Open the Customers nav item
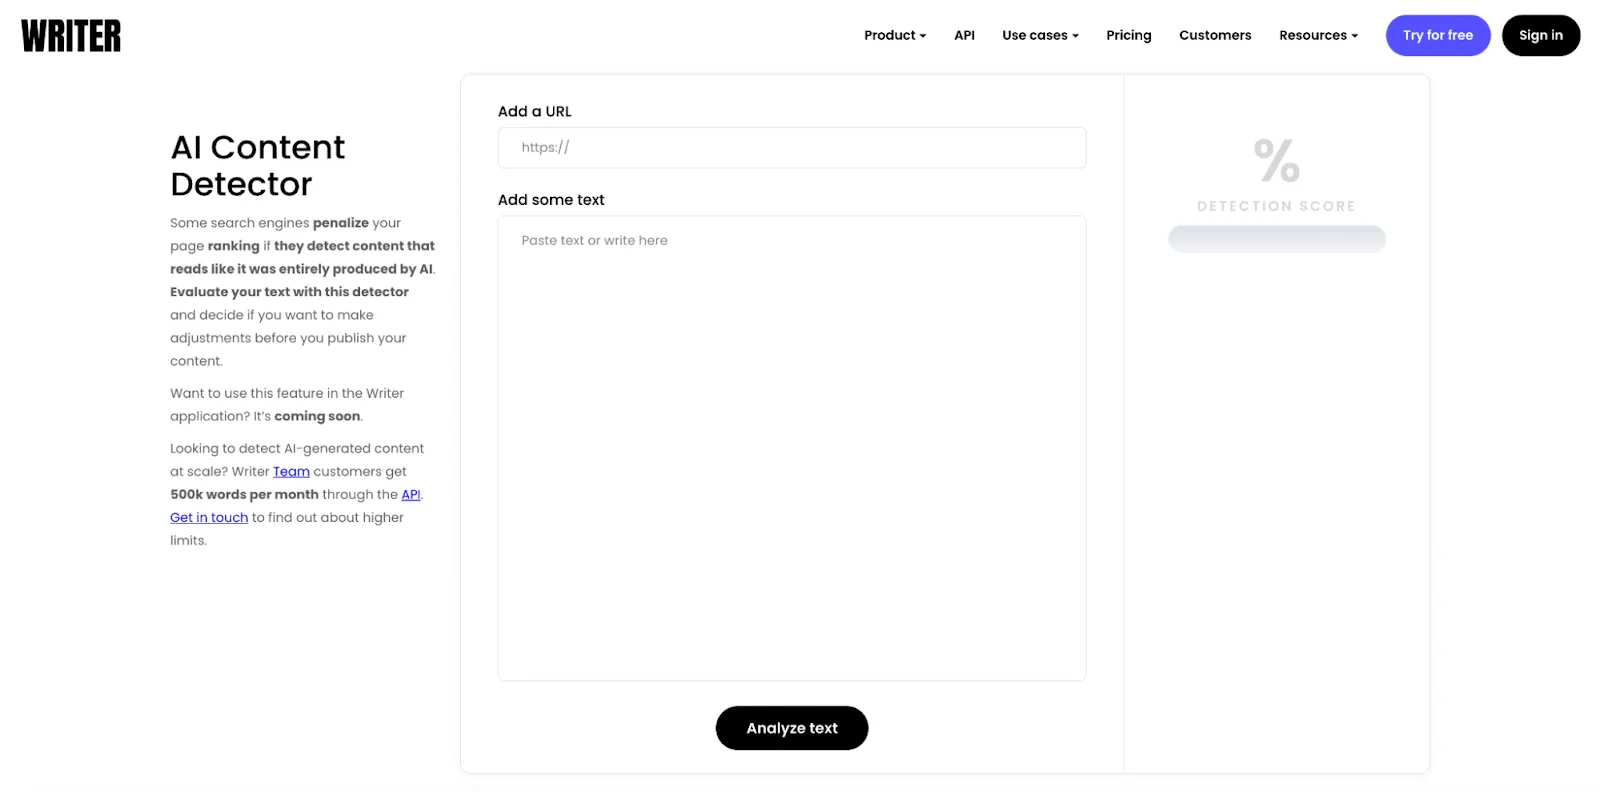1600x792 pixels. pyautogui.click(x=1215, y=35)
